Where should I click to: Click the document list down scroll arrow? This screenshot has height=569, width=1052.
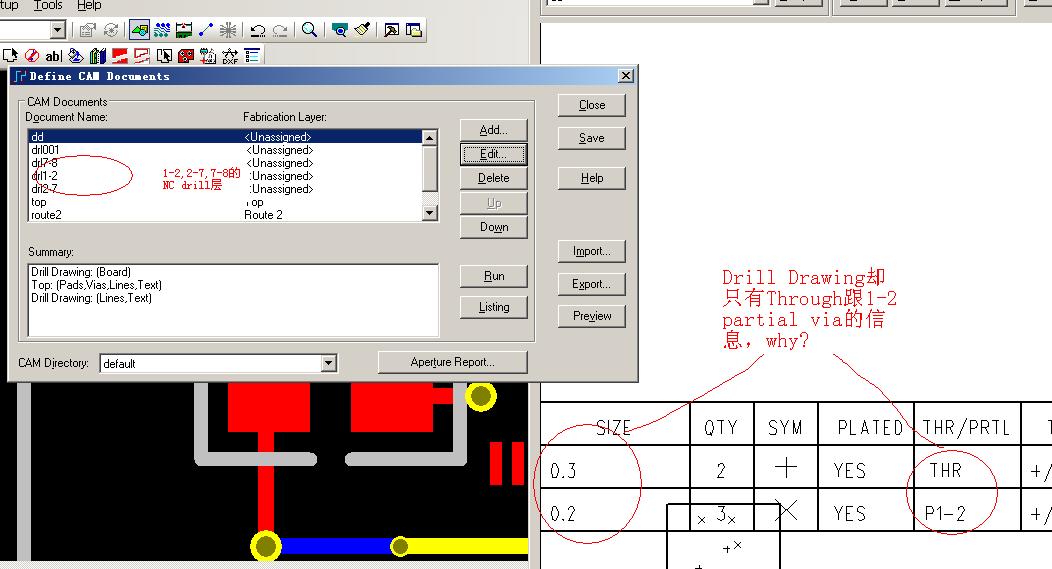pyautogui.click(x=429, y=213)
